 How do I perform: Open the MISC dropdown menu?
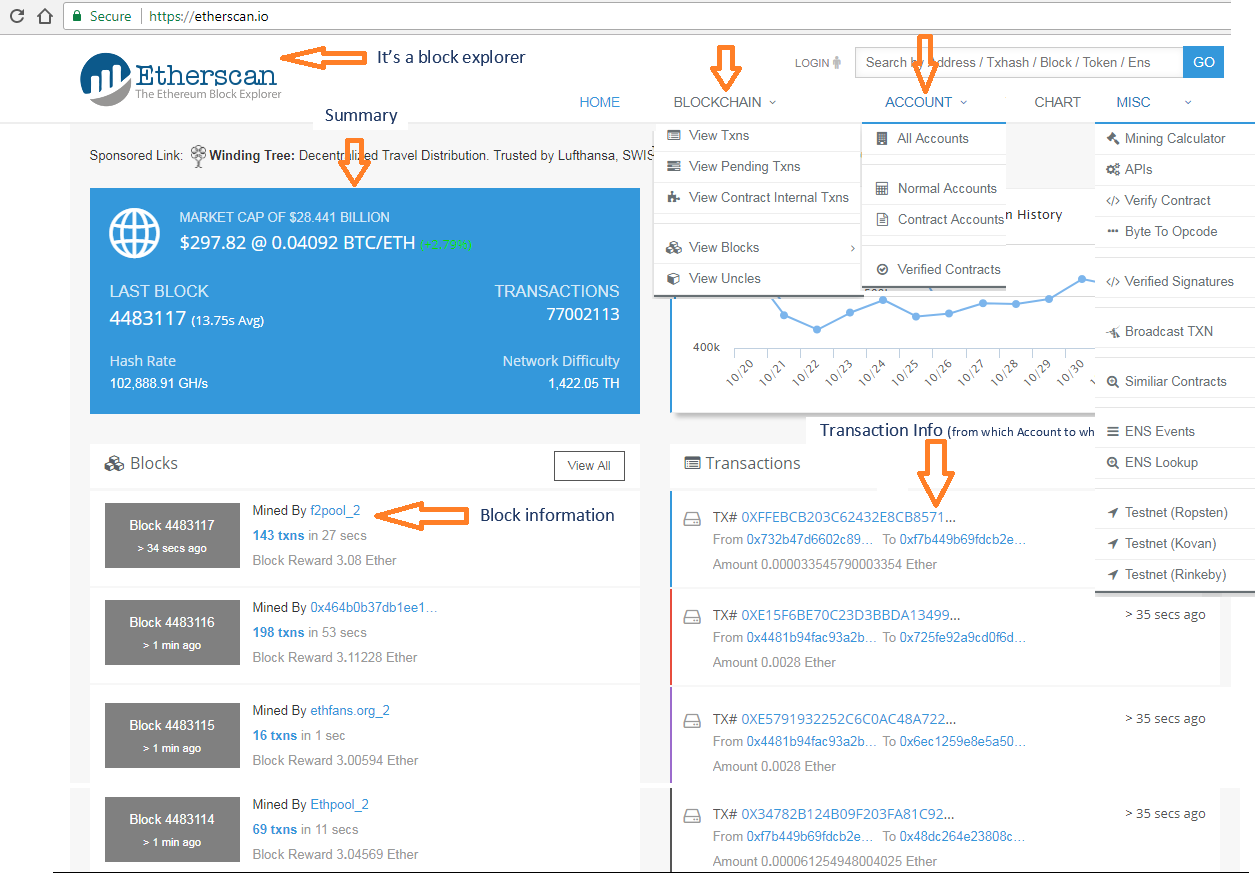click(x=1154, y=102)
